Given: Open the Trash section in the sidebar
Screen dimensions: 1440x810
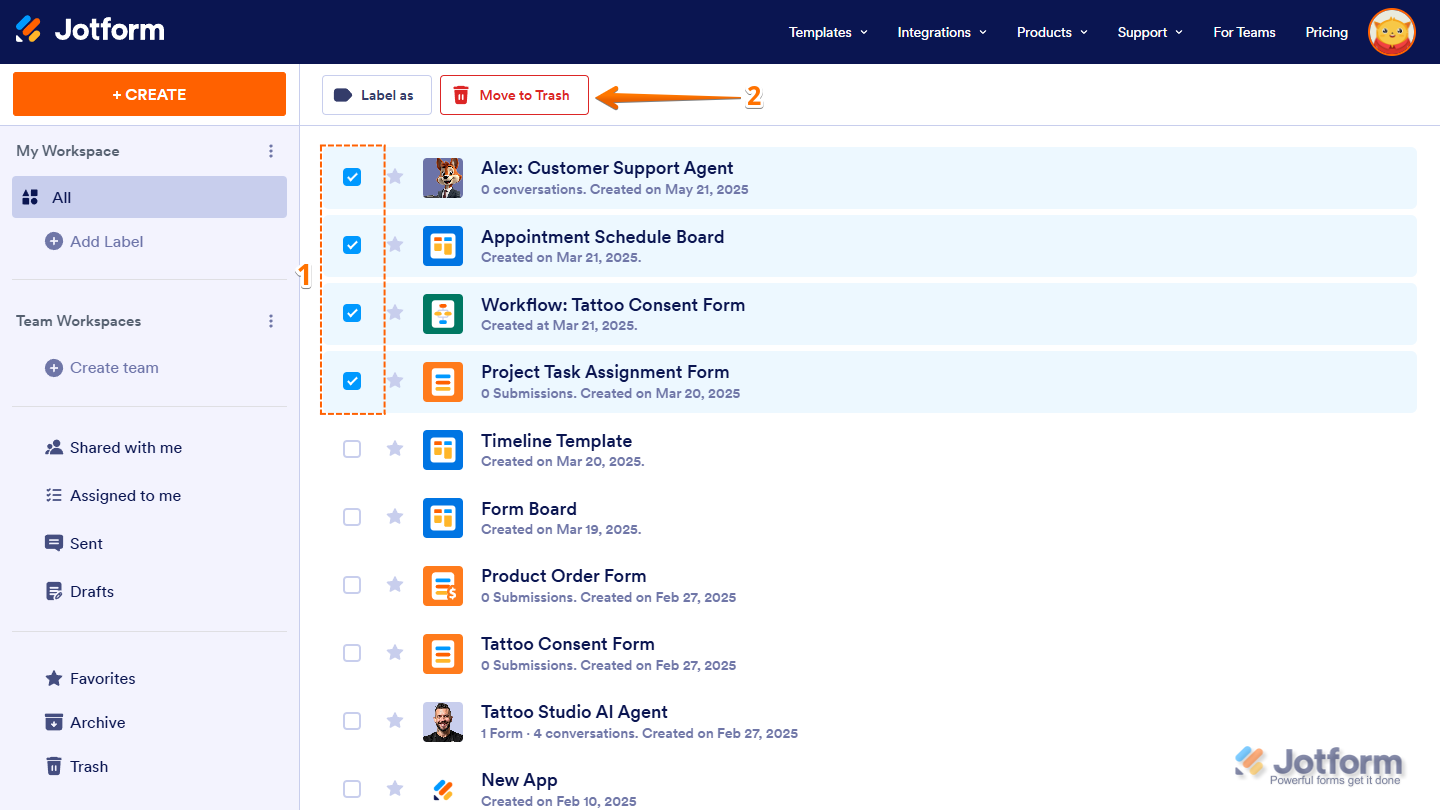Looking at the screenshot, I should pyautogui.click(x=88, y=766).
